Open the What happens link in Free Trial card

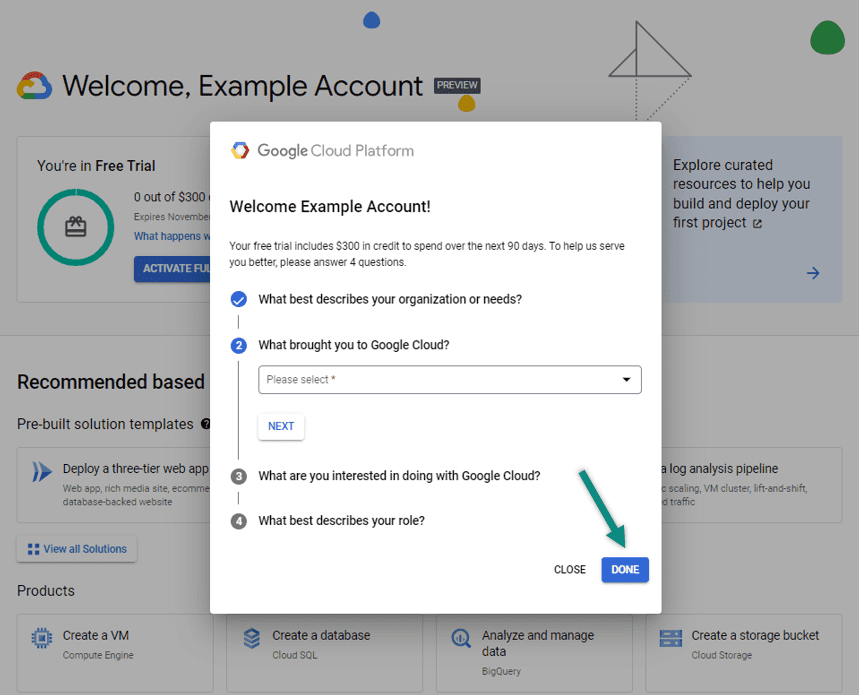pos(172,236)
